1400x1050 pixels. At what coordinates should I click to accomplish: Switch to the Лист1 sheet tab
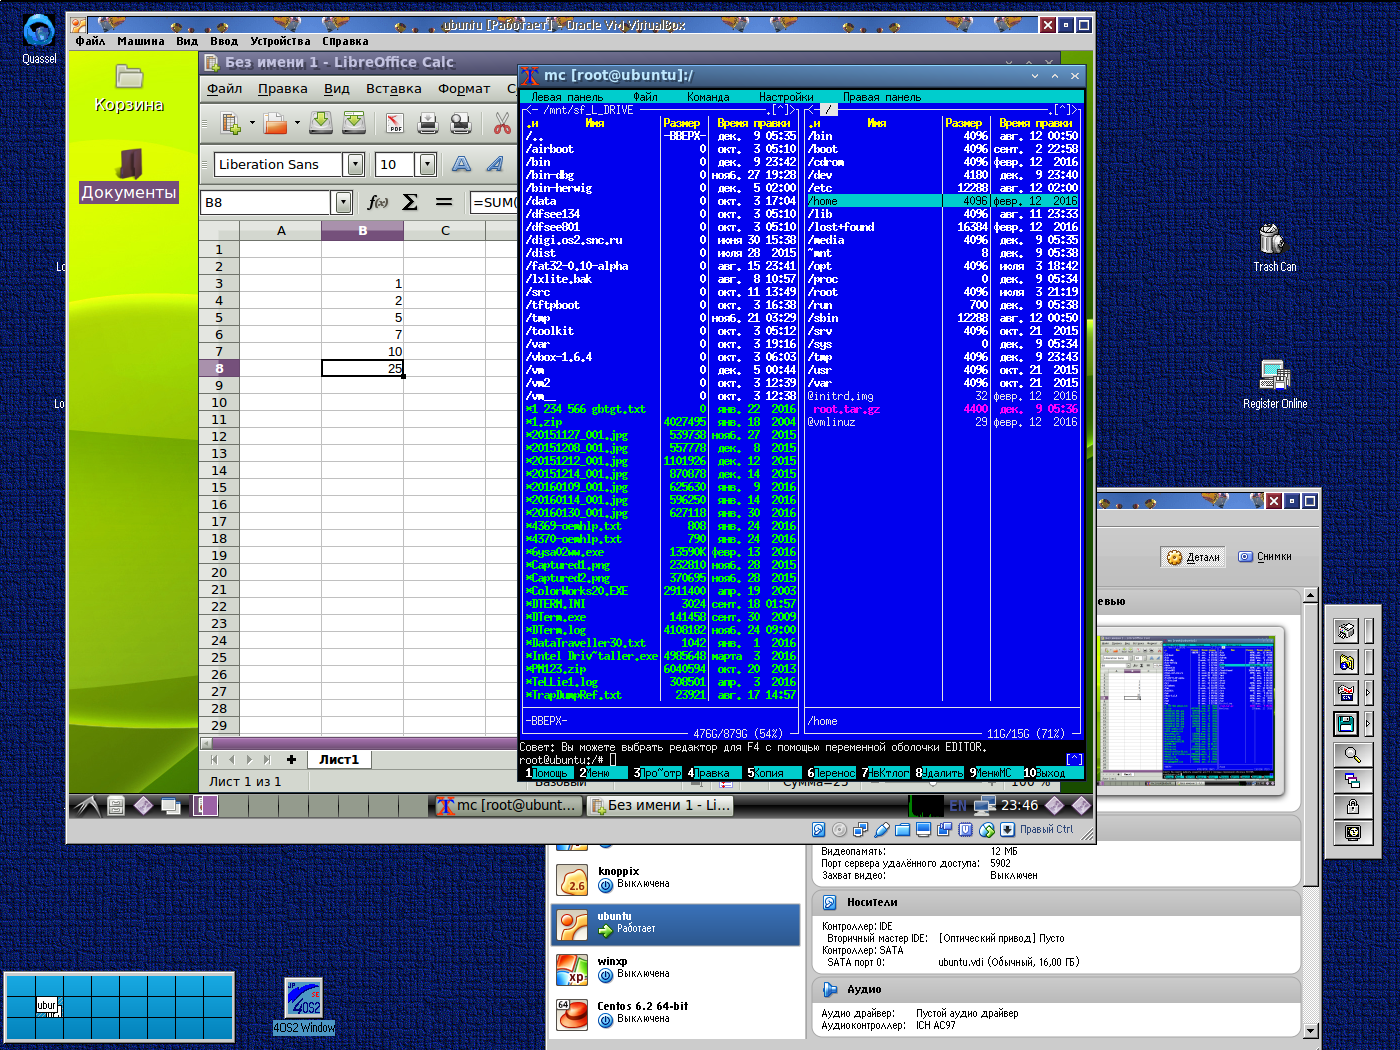(339, 759)
